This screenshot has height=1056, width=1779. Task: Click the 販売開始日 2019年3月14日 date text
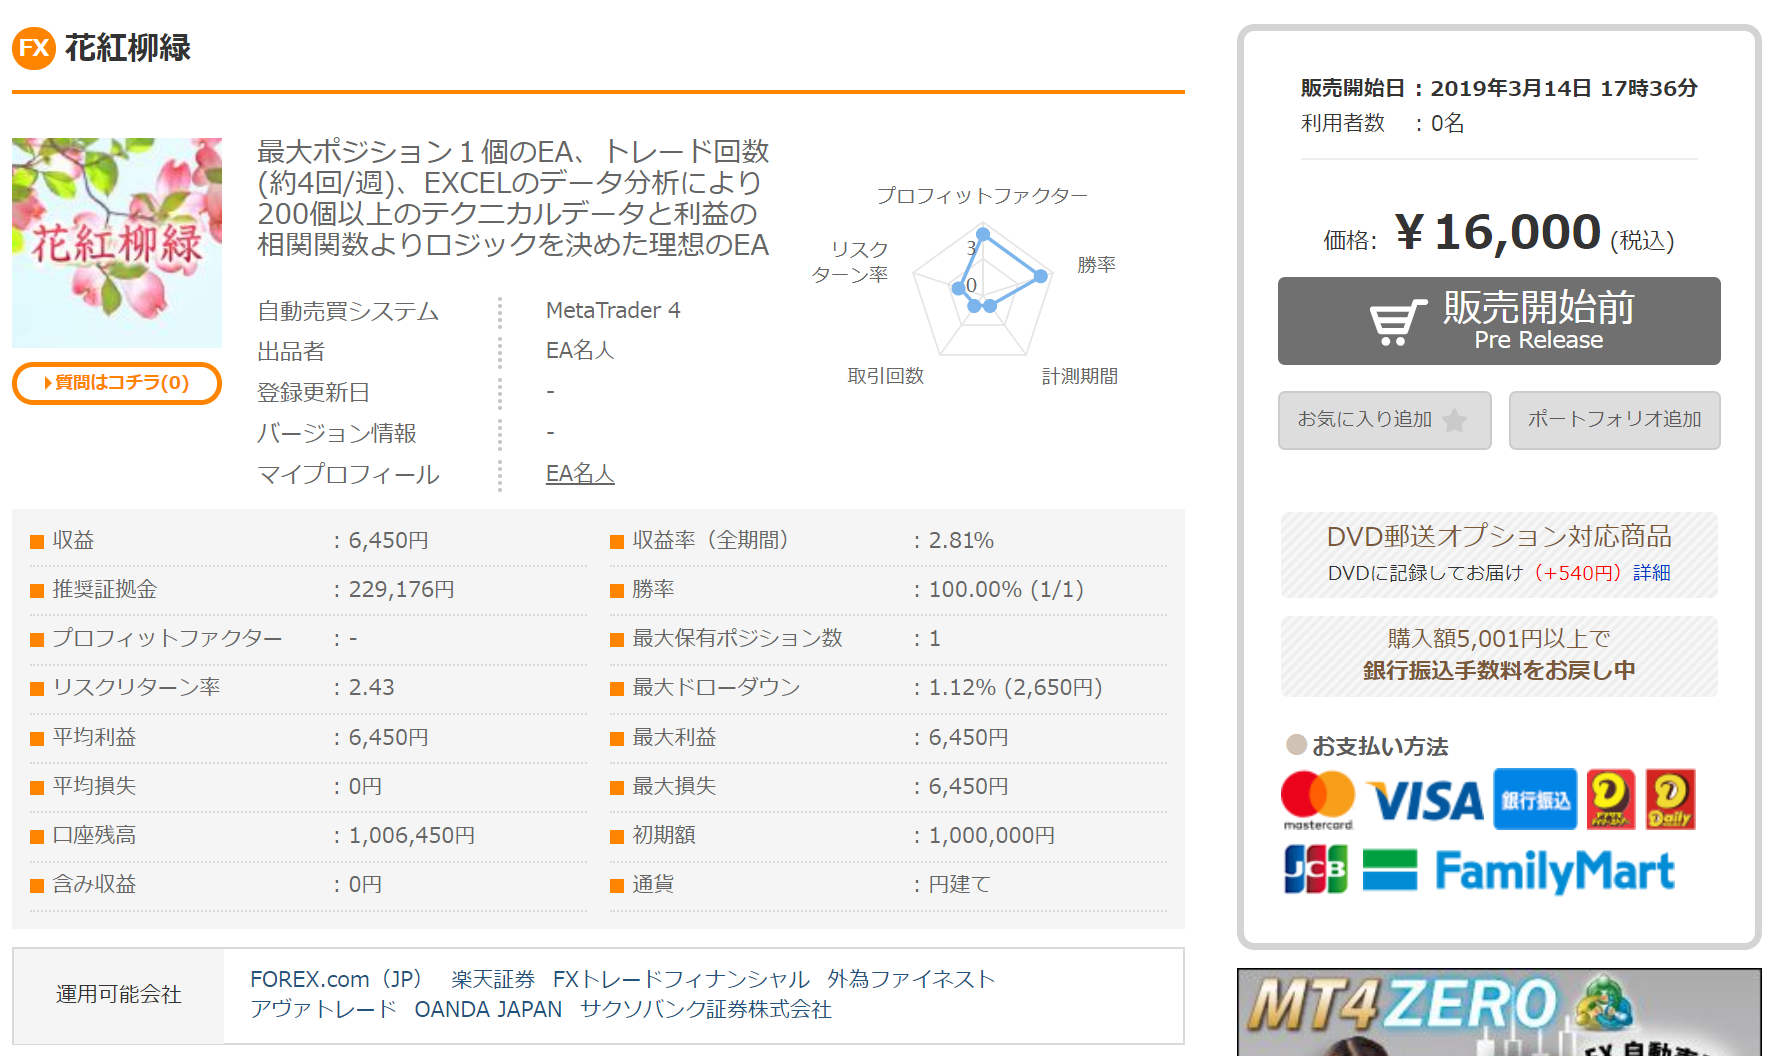pyautogui.click(x=1499, y=88)
